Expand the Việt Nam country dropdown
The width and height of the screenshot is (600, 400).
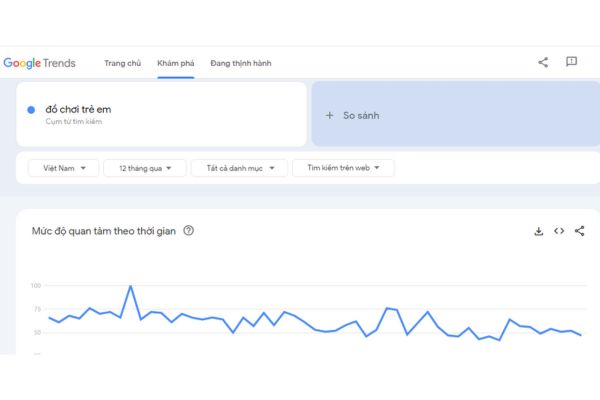click(57, 168)
